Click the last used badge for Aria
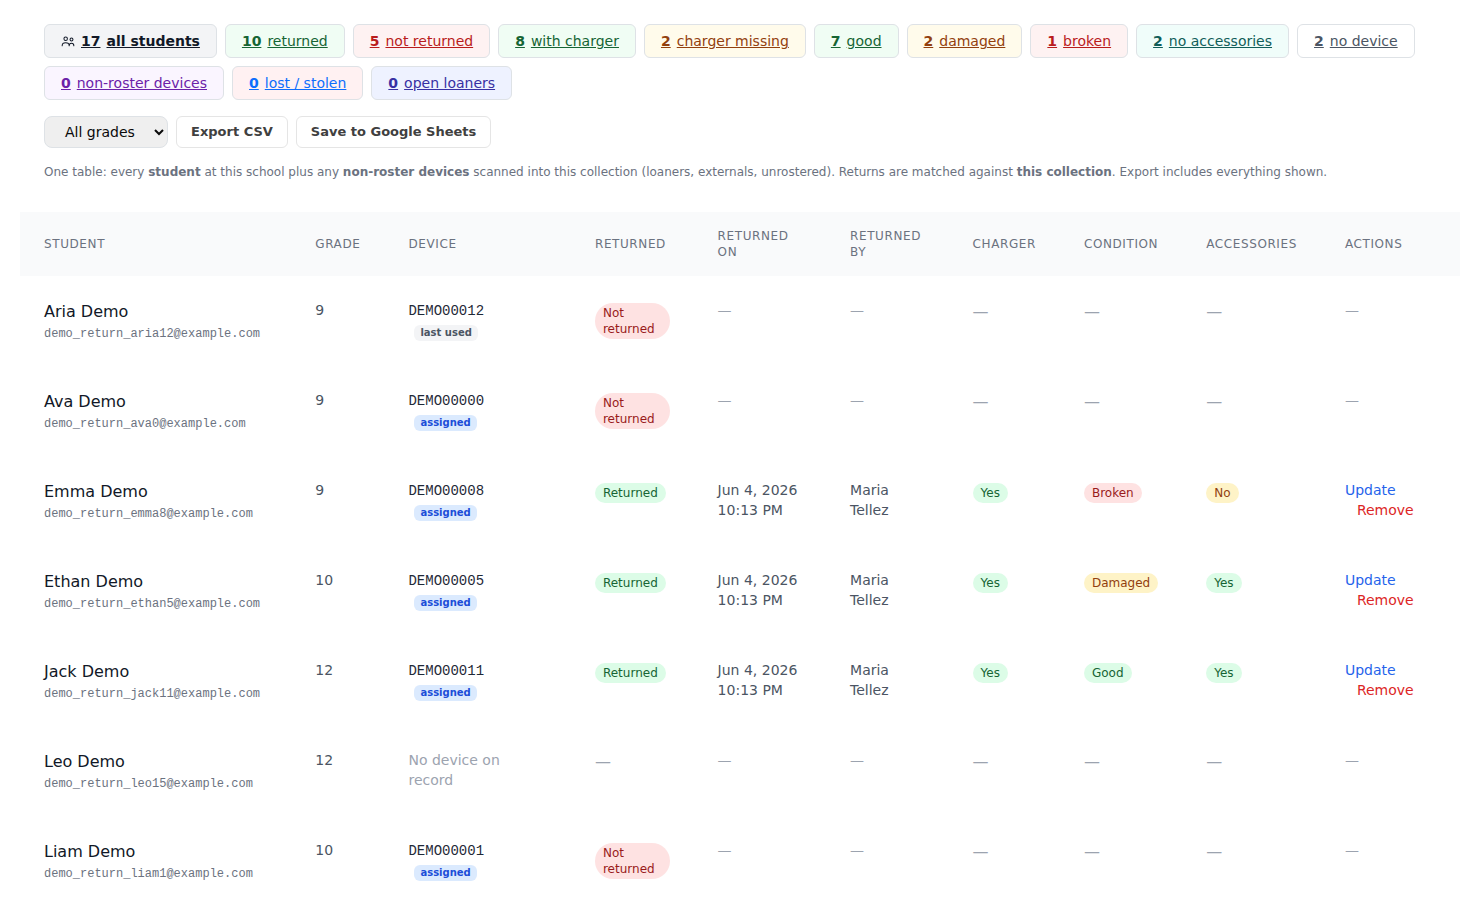The width and height of the screenshot is (1480, 900). [x=446, y=333]
